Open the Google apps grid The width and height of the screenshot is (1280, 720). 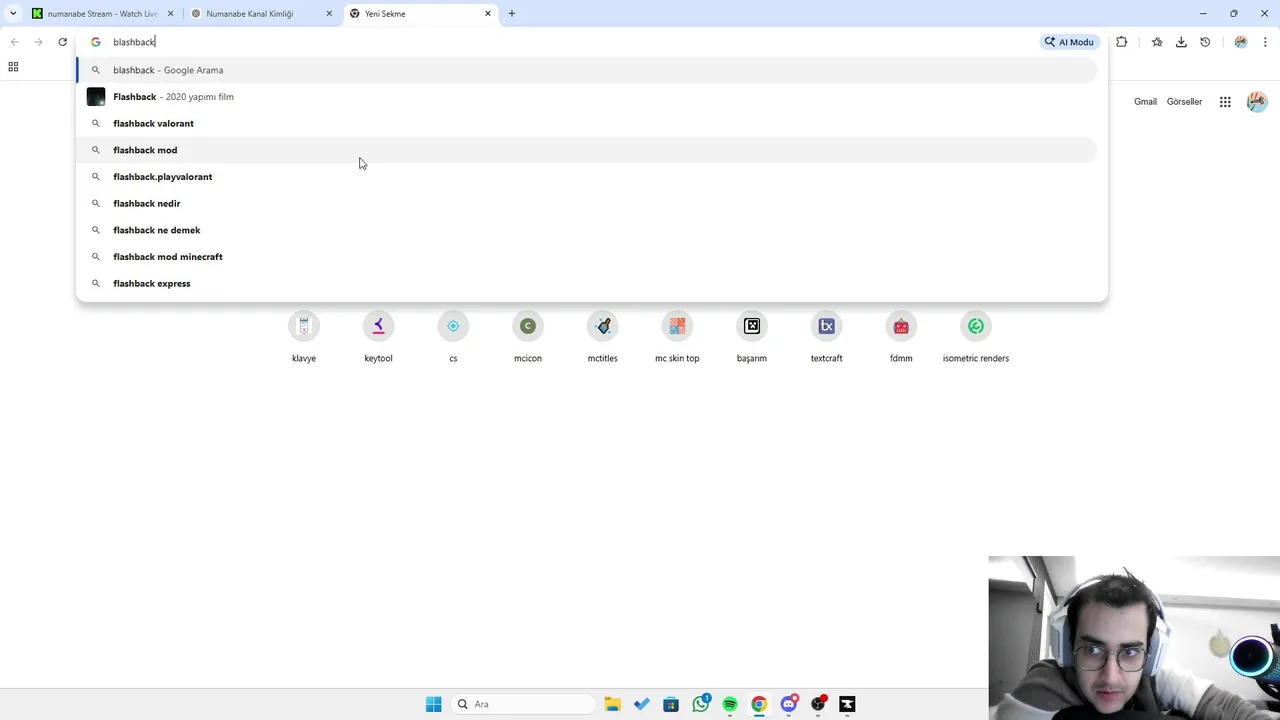pyautogui.click(x=1225, y=102)
